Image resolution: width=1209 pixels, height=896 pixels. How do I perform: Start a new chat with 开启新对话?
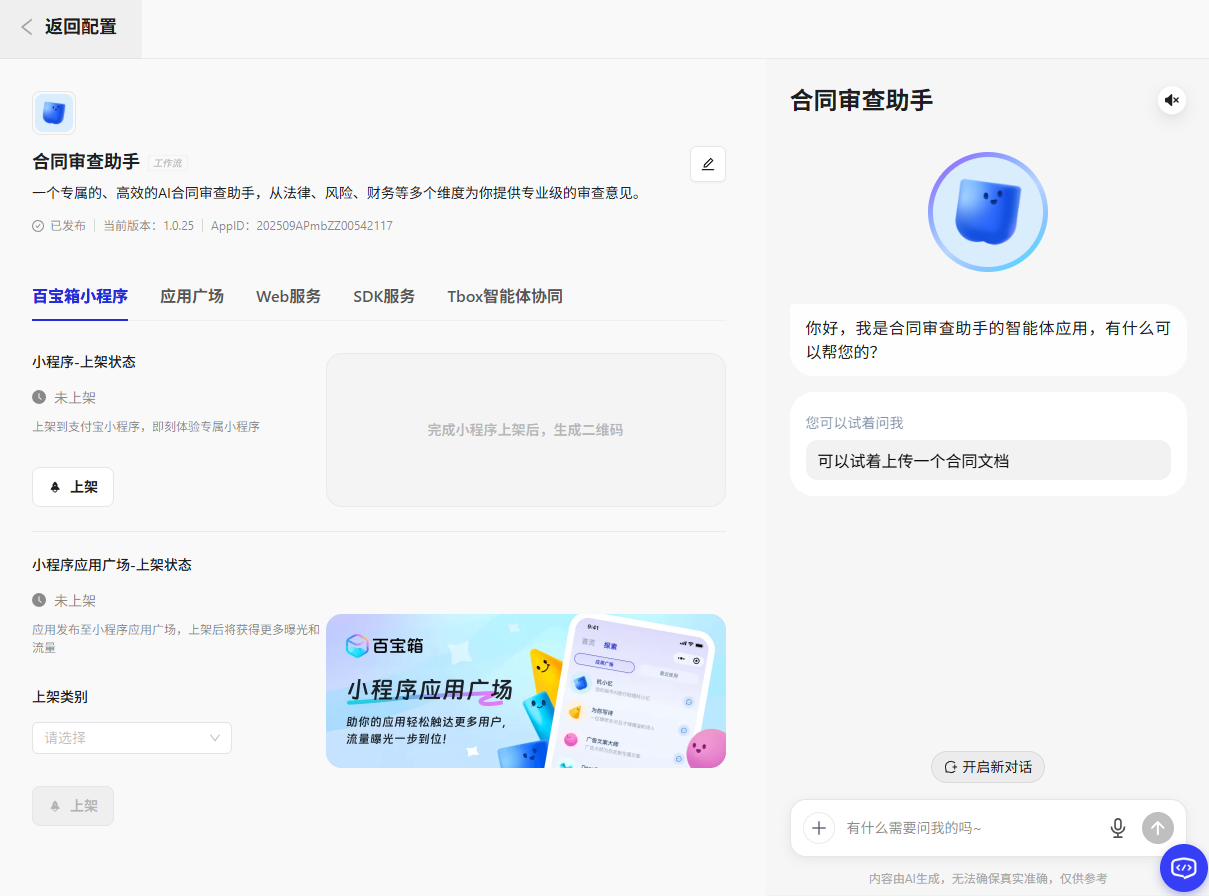[988, 767]
